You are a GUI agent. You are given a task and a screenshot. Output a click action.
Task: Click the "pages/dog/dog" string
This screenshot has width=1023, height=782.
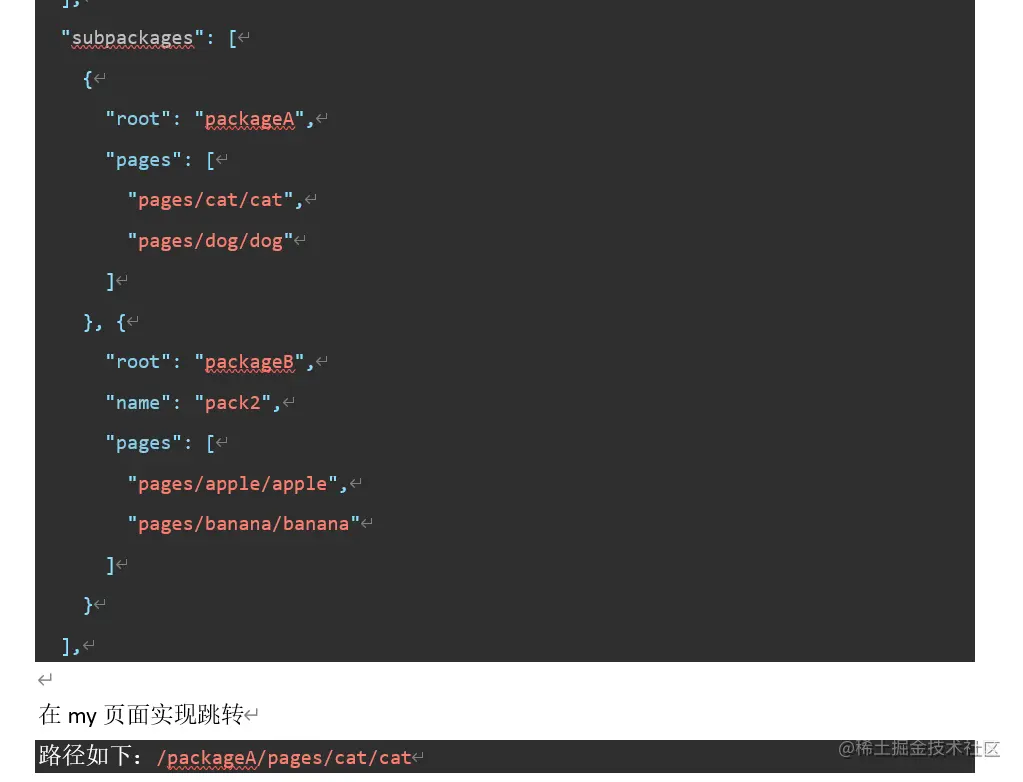(211, 241)
